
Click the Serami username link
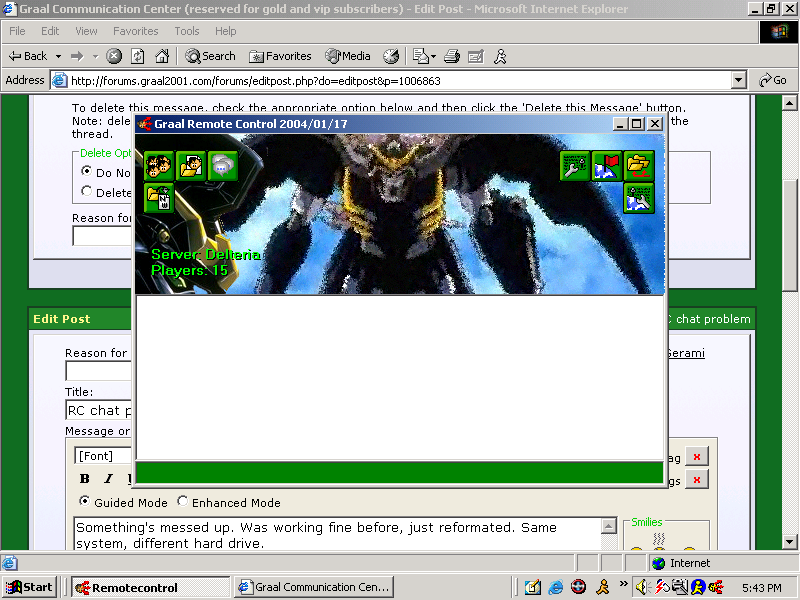686,353
